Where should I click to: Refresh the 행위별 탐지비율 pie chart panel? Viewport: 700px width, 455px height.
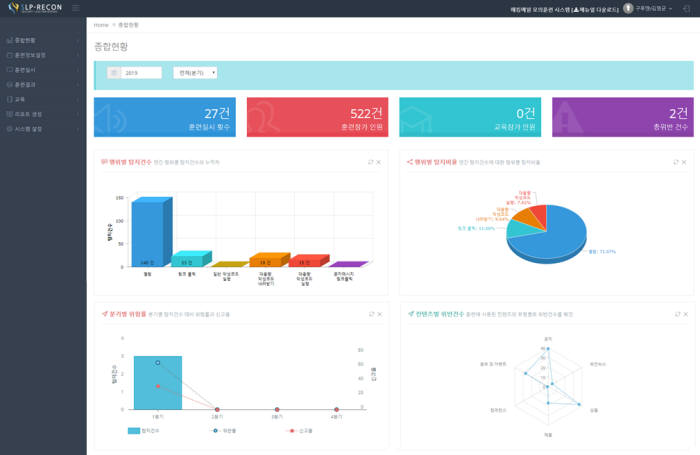[676, 162]
